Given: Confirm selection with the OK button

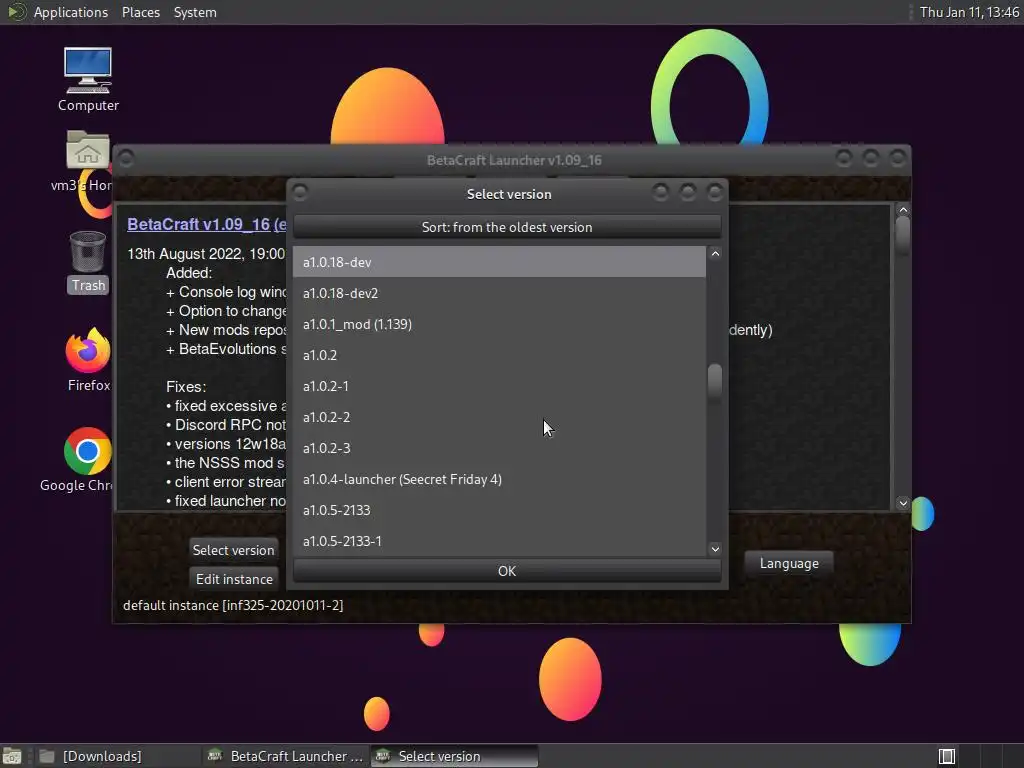Looking at the screenshot, I should point(507,571).
